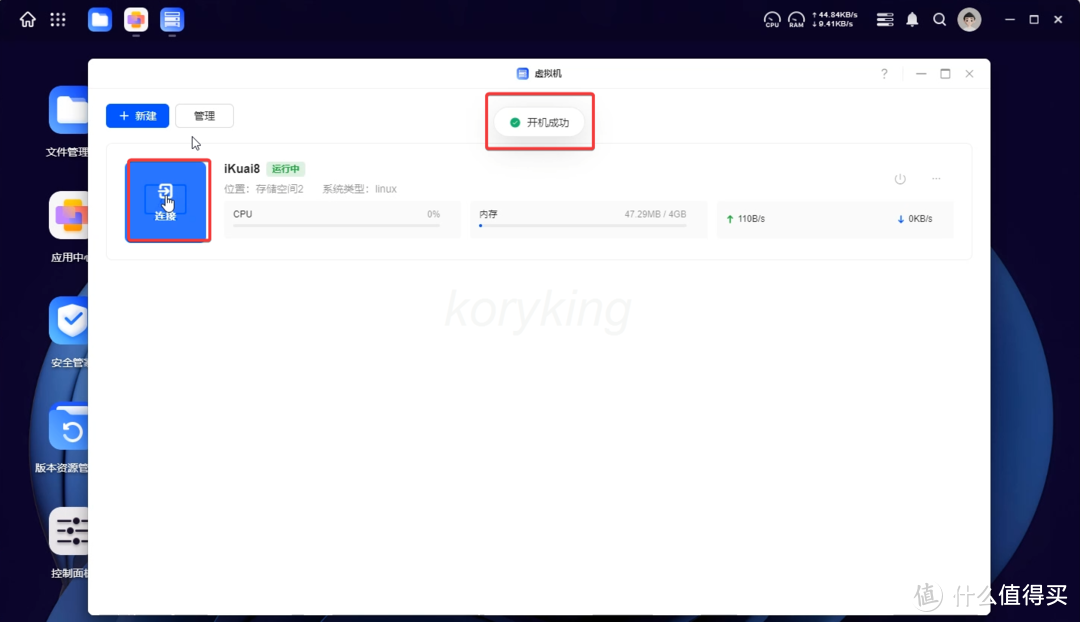Open the more options menu for iKuai8

(x=936, y=178)
